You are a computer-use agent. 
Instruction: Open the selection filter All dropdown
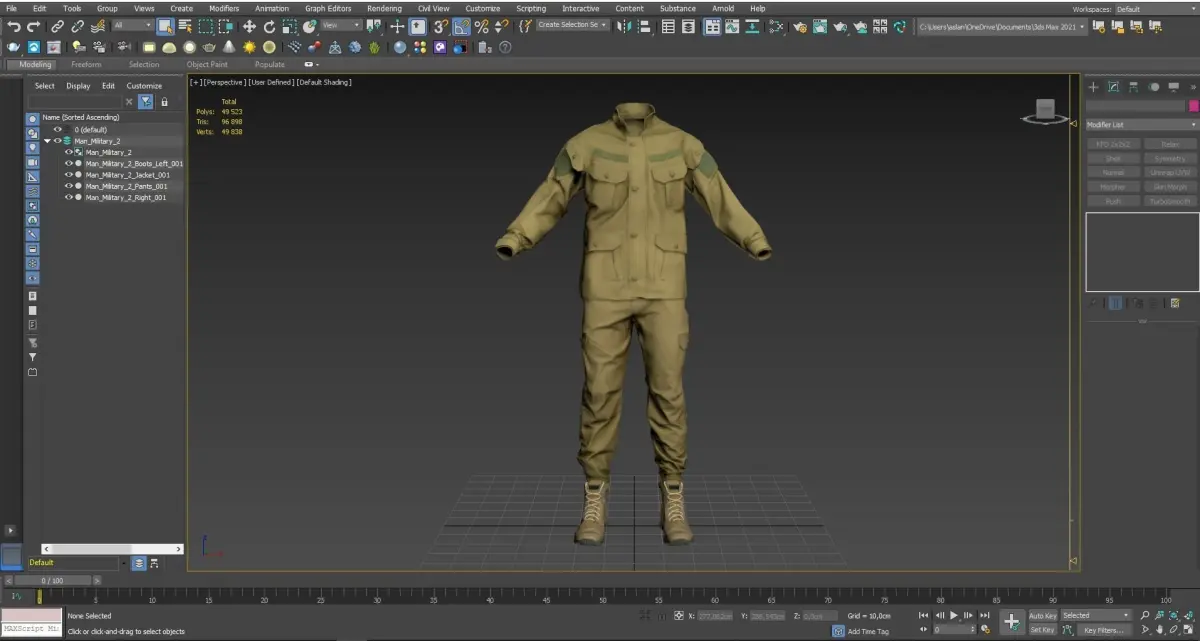[x=132, y=26]
